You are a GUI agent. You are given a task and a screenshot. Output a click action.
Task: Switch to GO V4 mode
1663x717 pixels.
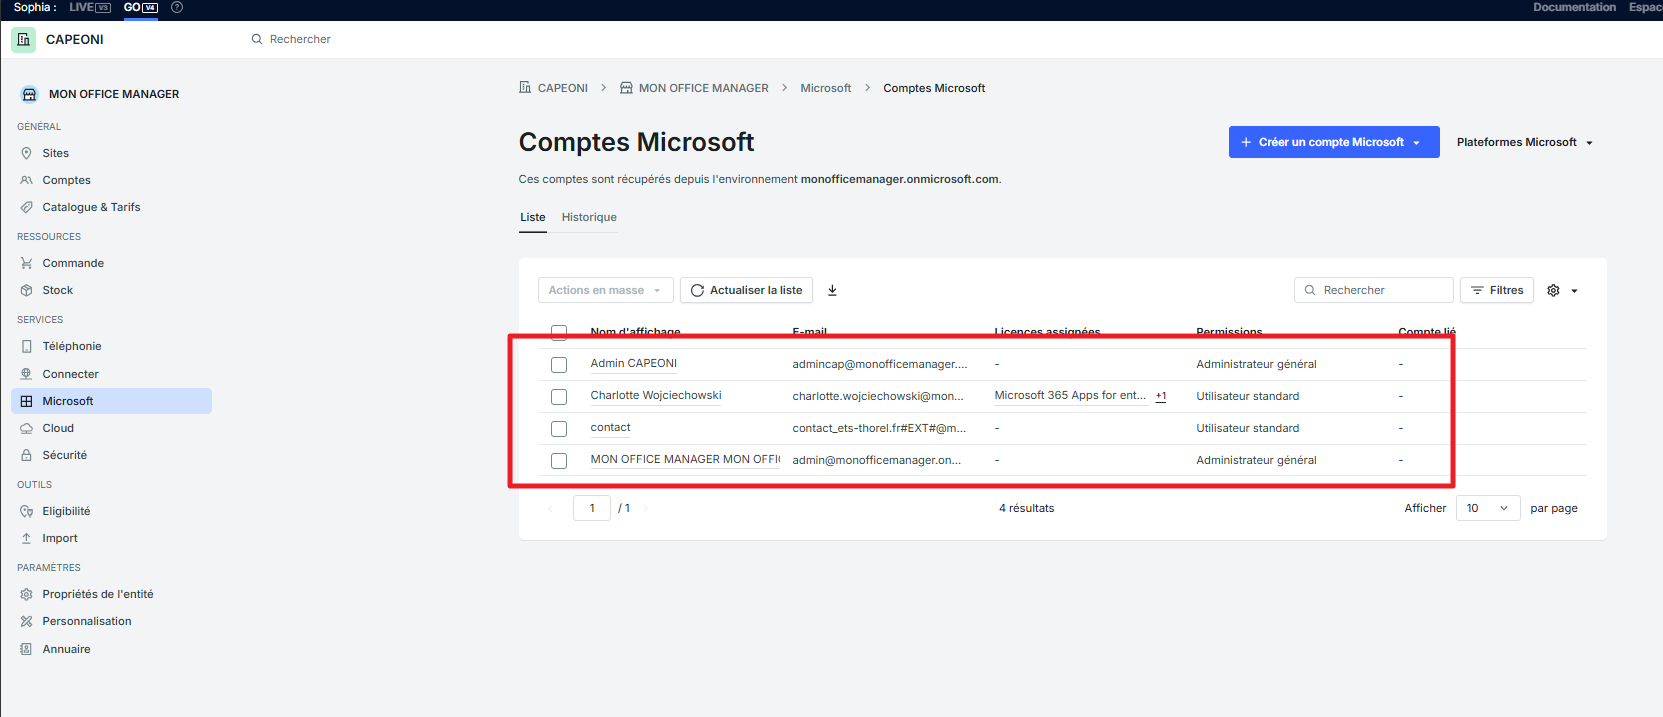(141, 7)
